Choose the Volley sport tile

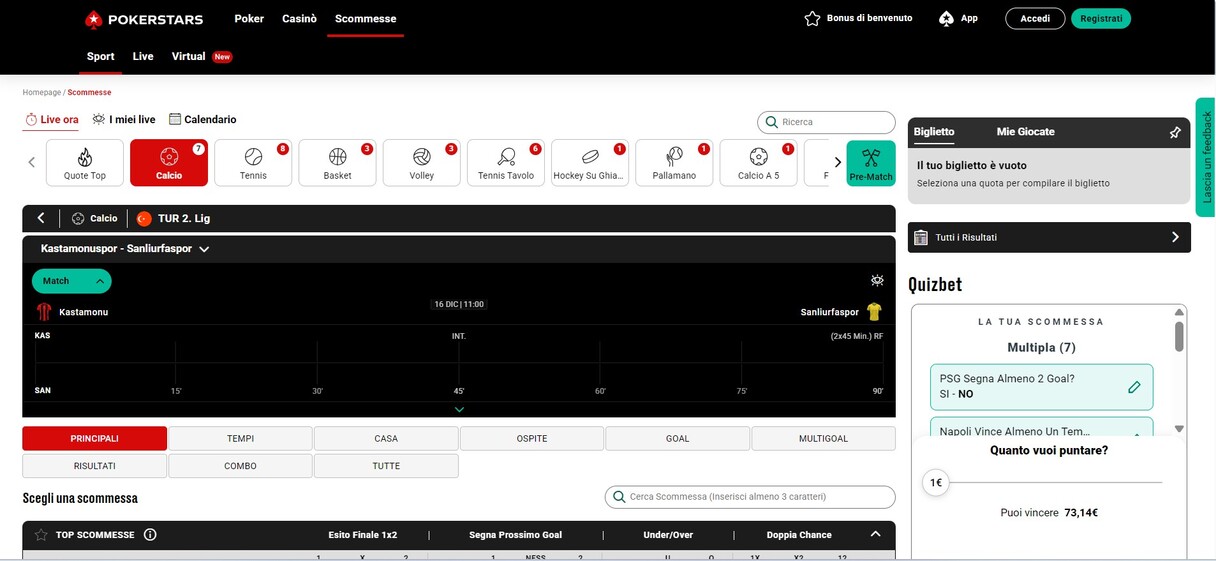pyautogui.click(x=421, y=163)
